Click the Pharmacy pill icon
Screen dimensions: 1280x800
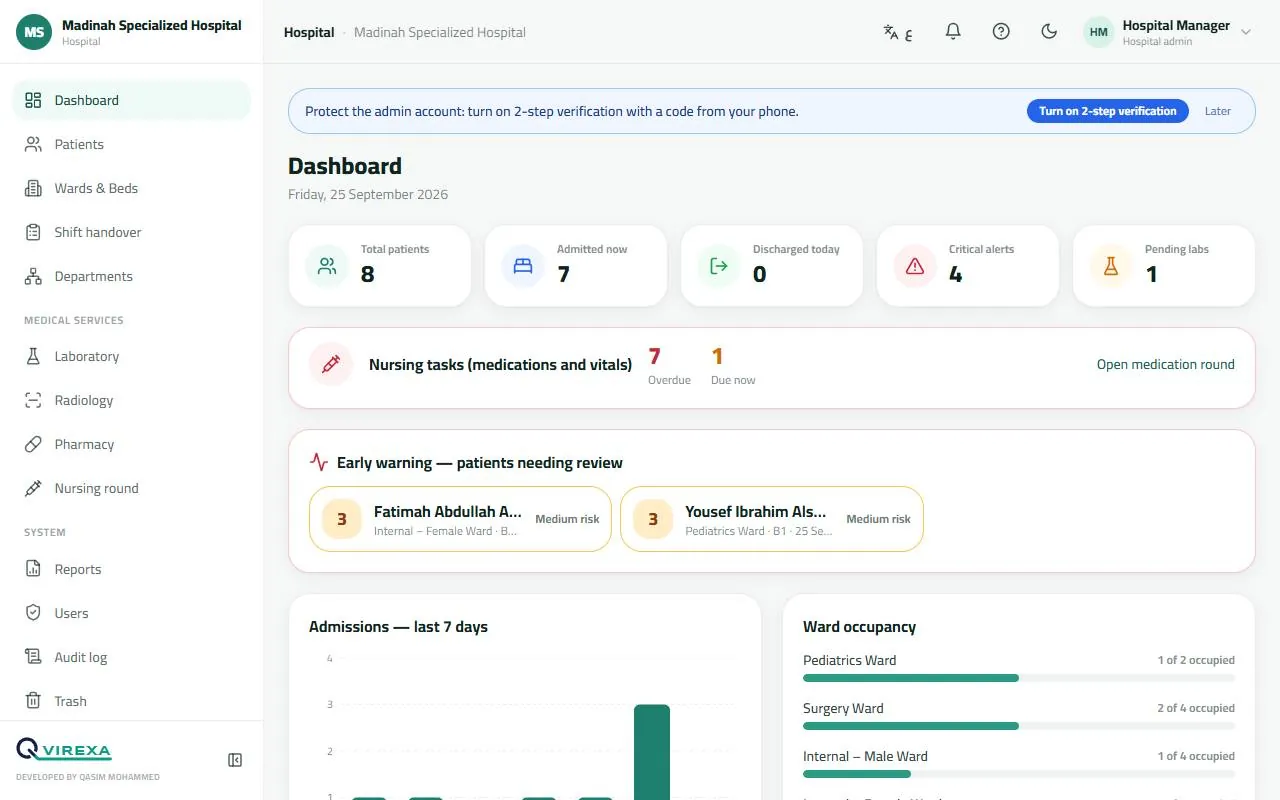point(33,444)
